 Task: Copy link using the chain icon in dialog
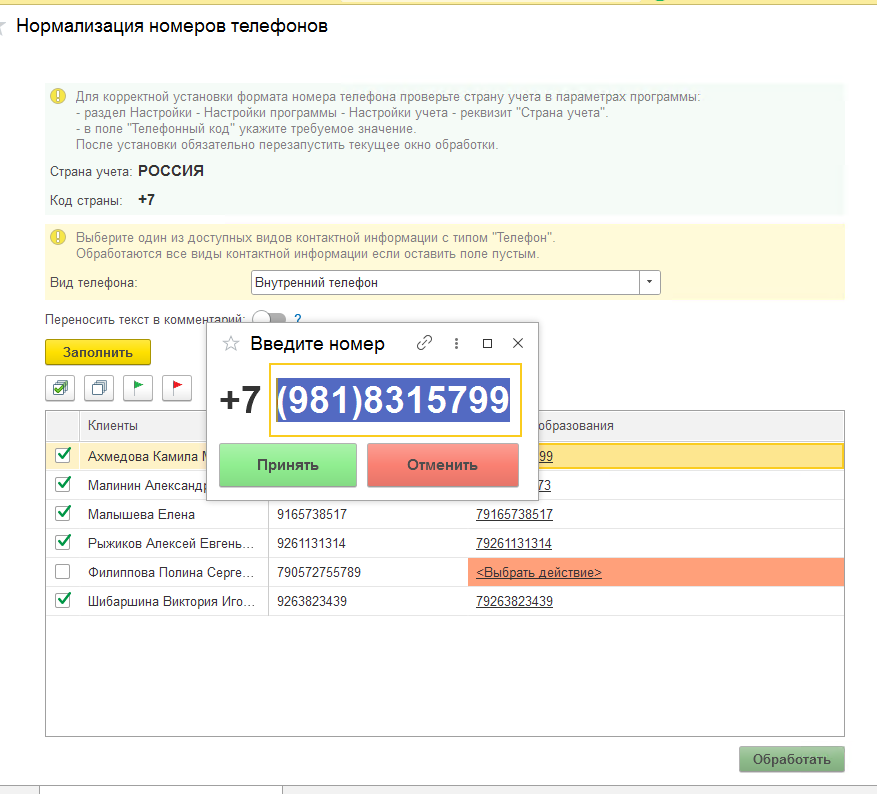click(x=424, y=343)
